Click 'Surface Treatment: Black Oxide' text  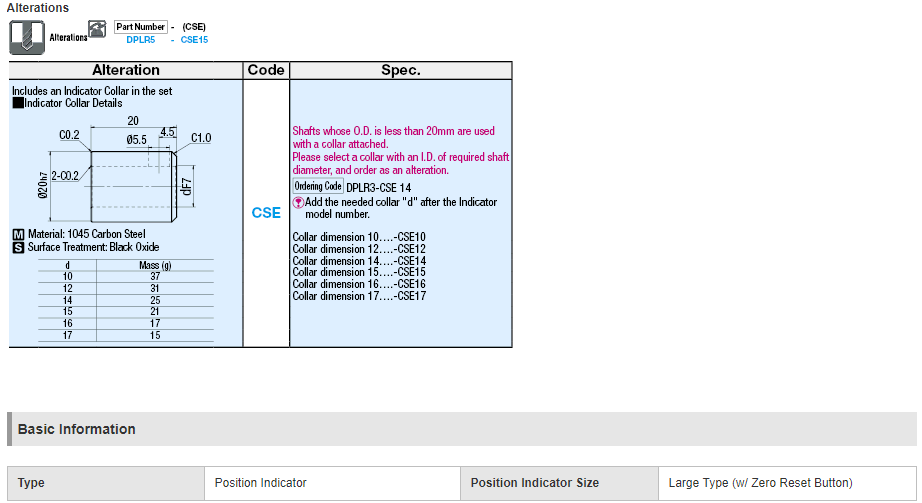click(x=93, y=248)
